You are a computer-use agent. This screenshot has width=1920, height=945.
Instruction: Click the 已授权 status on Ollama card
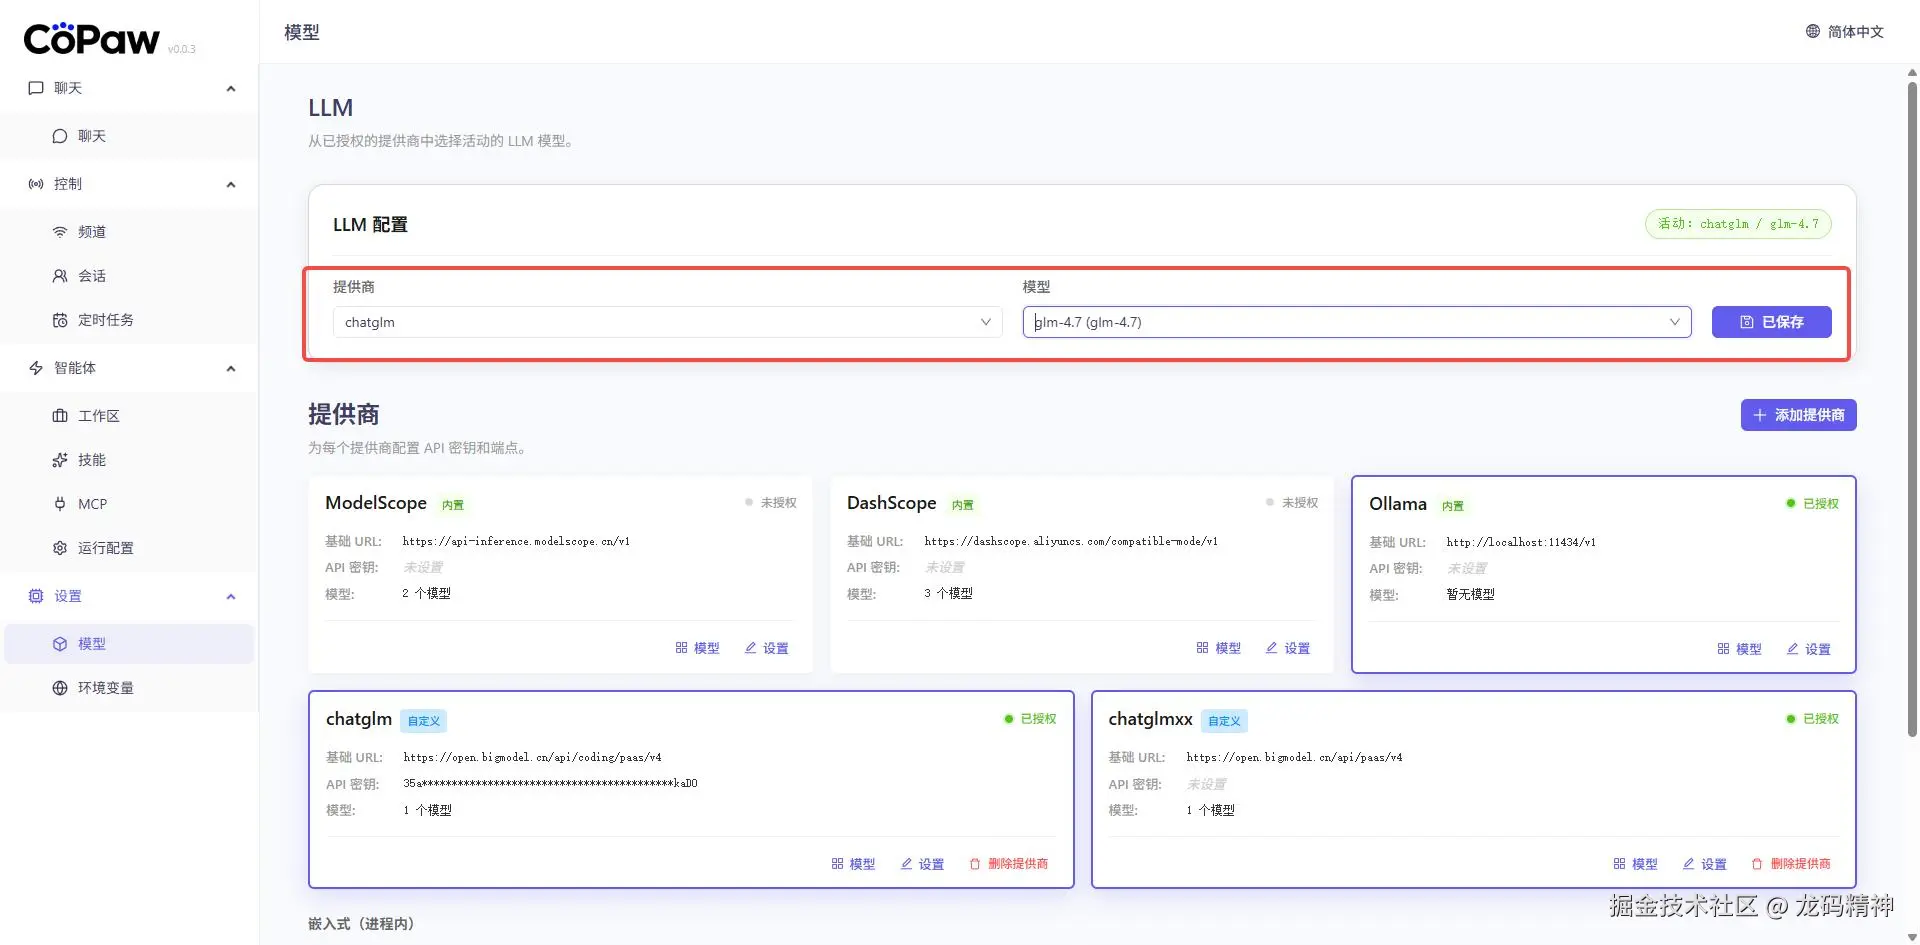[x=1812, y=503]
